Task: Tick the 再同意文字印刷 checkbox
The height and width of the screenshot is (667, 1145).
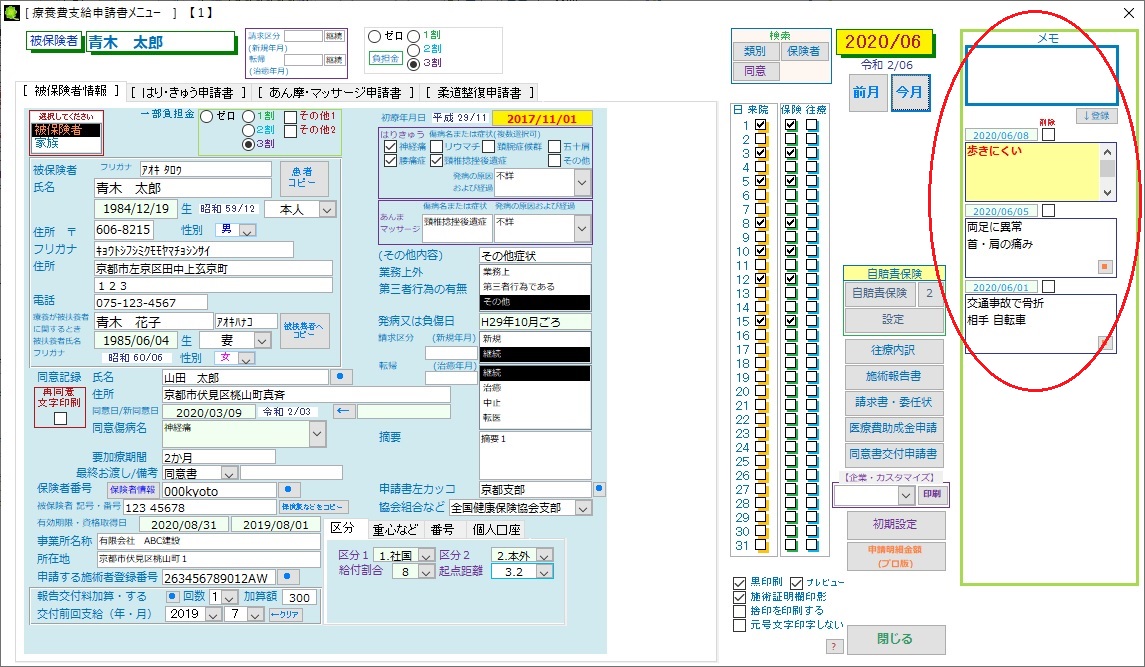Action: click(x=61, y=419)
